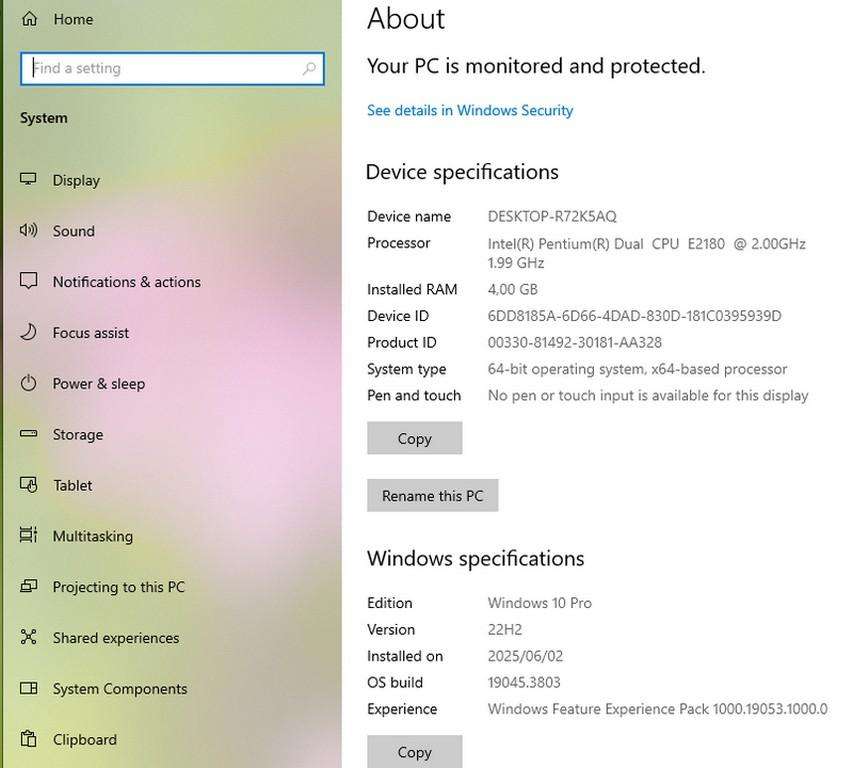Viewport: 853px width, 768px height.
Task: Open Power & sleep icon
Action: click(29, 384)
